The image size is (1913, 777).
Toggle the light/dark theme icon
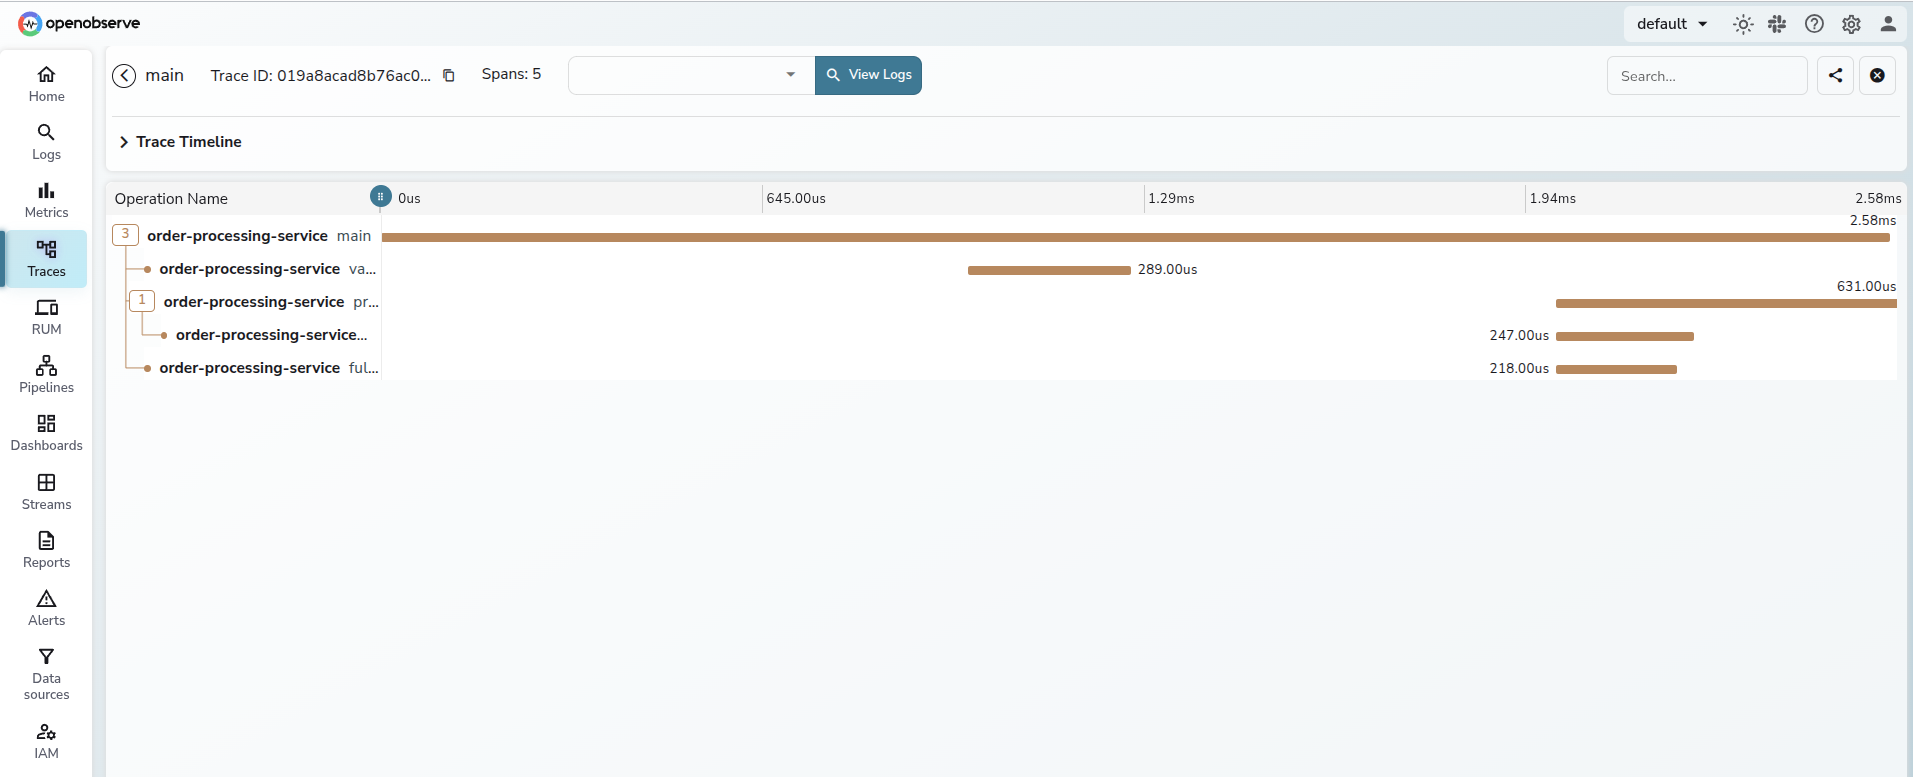coord(1743,24)
